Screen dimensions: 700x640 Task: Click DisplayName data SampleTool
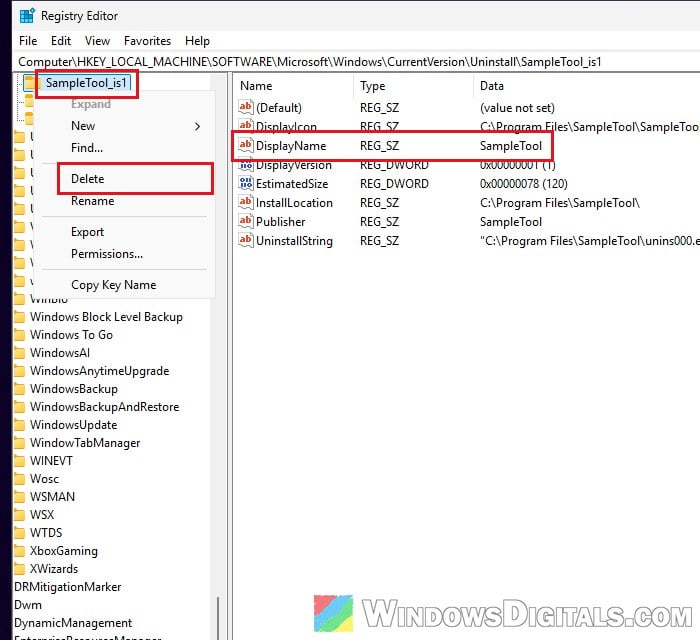[x=511, y=145]
